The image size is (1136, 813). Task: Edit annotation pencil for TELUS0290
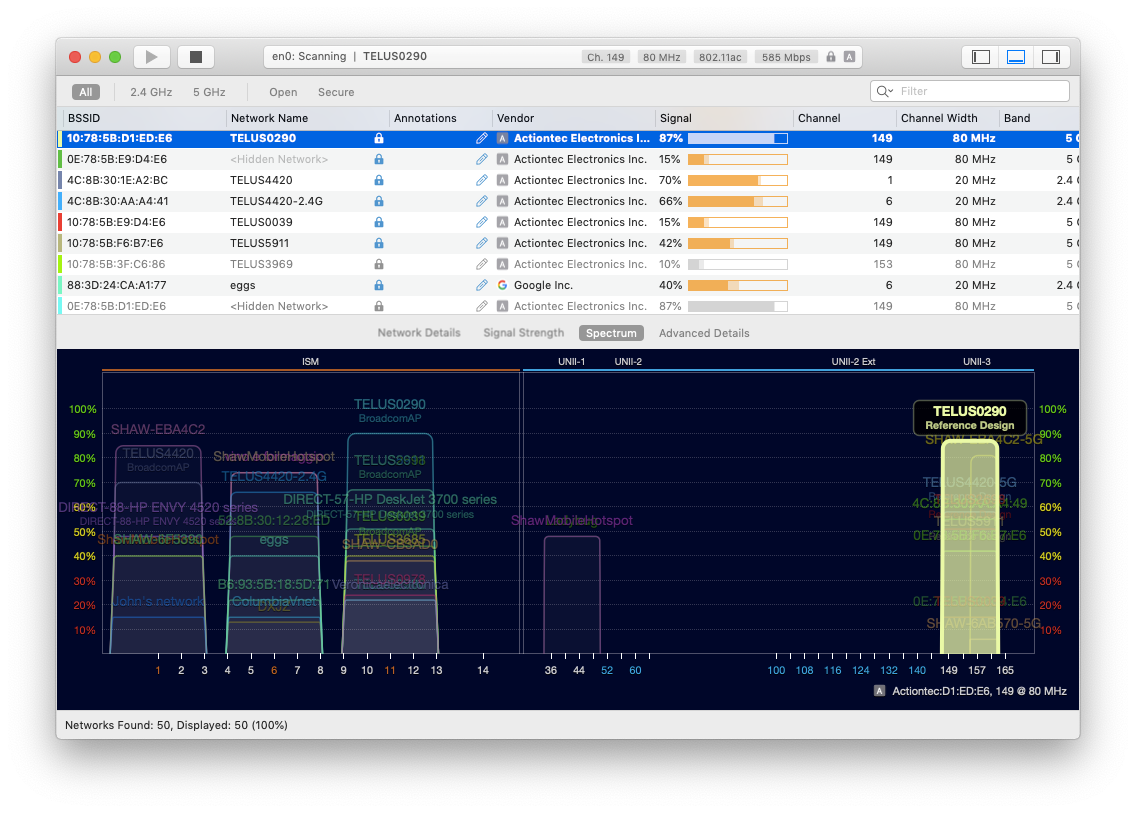(x=482, y=138)
